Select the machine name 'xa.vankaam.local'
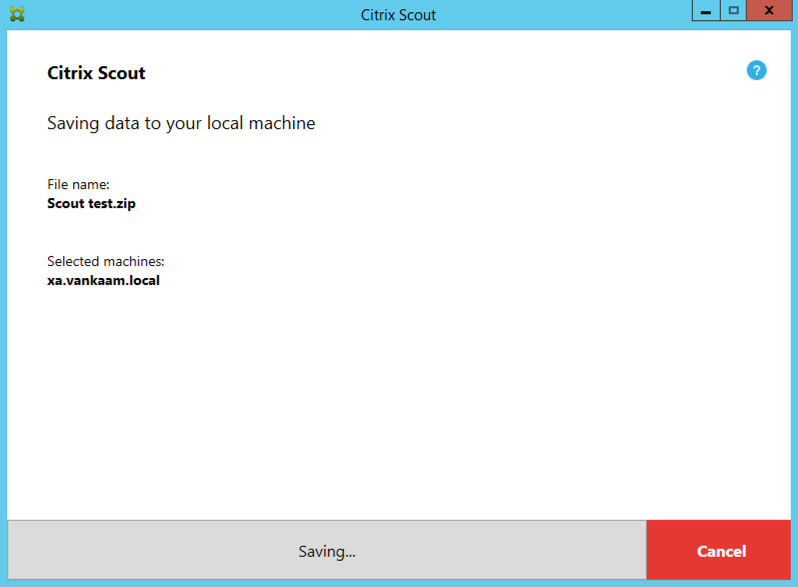The image size is (798, 587). click(103, 281)
